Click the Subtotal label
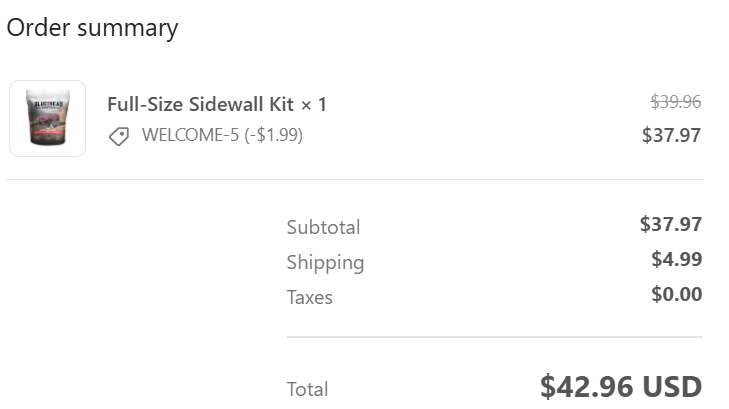Screen dimensions: 729x409 point(323,227)
